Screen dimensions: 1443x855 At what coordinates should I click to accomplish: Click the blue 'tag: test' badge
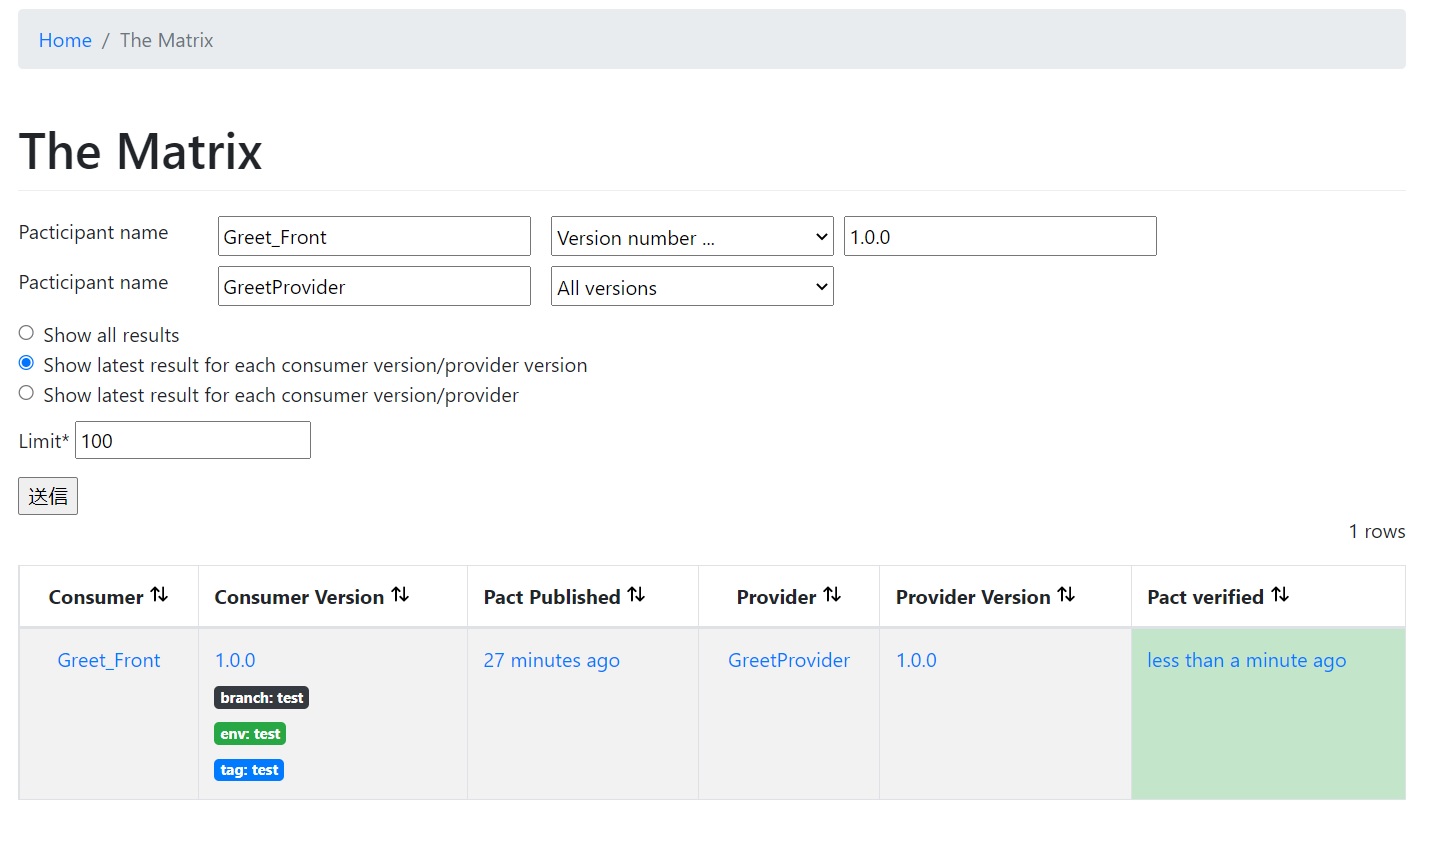point(249,770)
